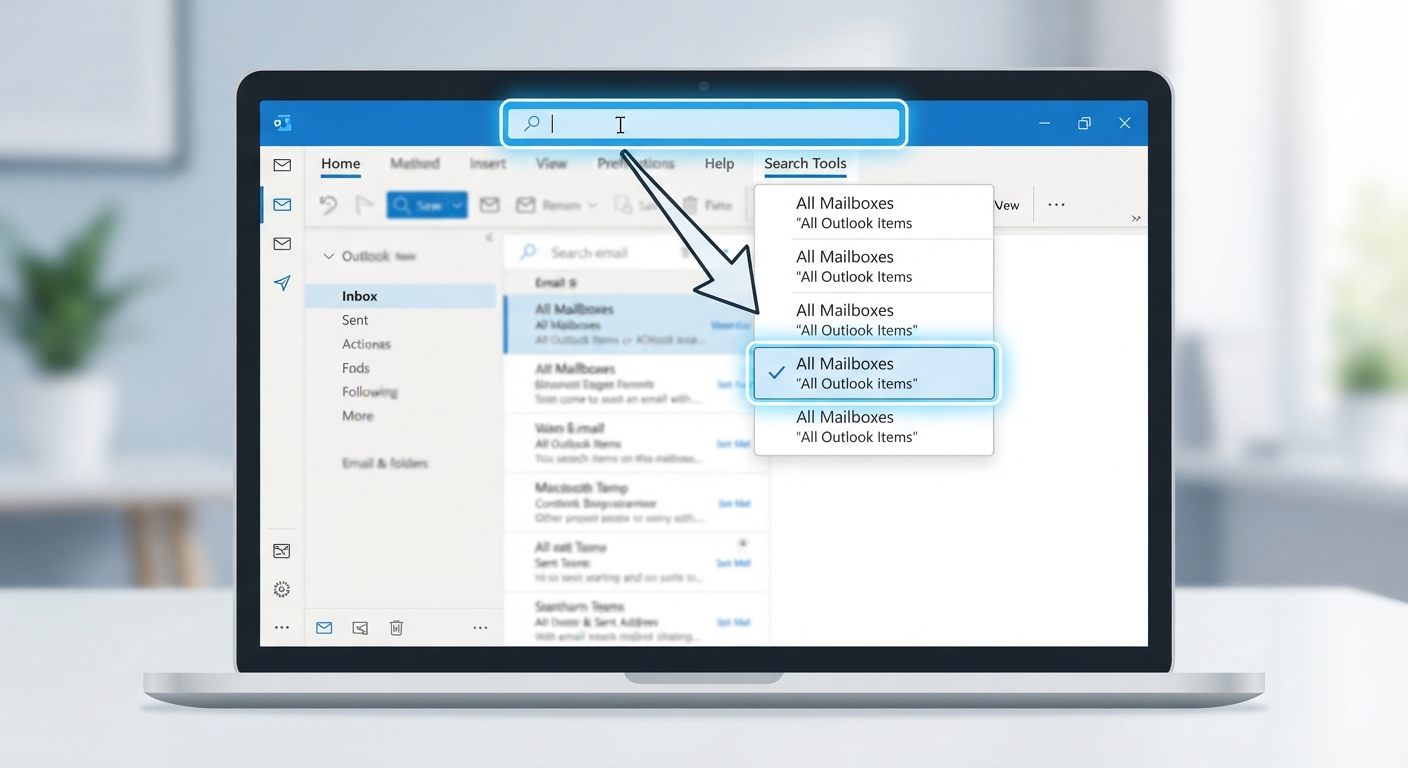Click the star icon in the All nait Tasne email row

(742, 544)
